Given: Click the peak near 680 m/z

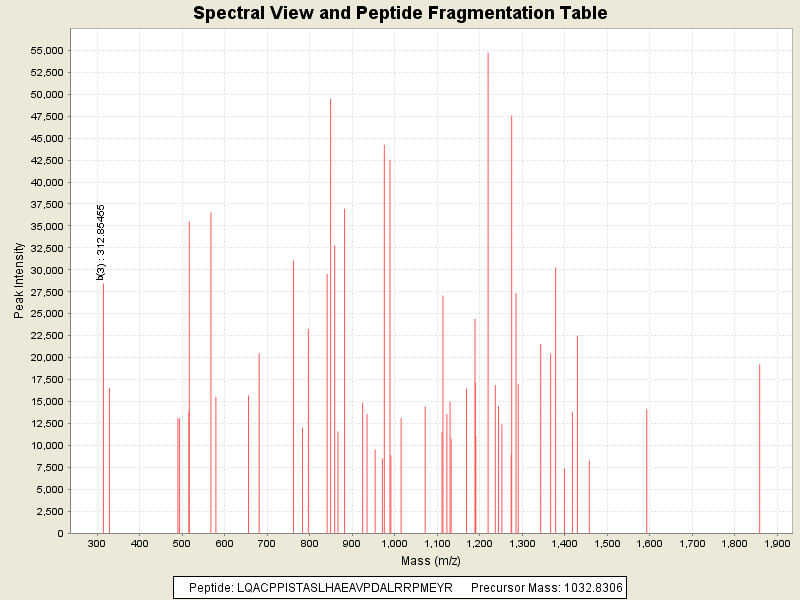Looking at the screenshot, I should (x=259, y=450).
